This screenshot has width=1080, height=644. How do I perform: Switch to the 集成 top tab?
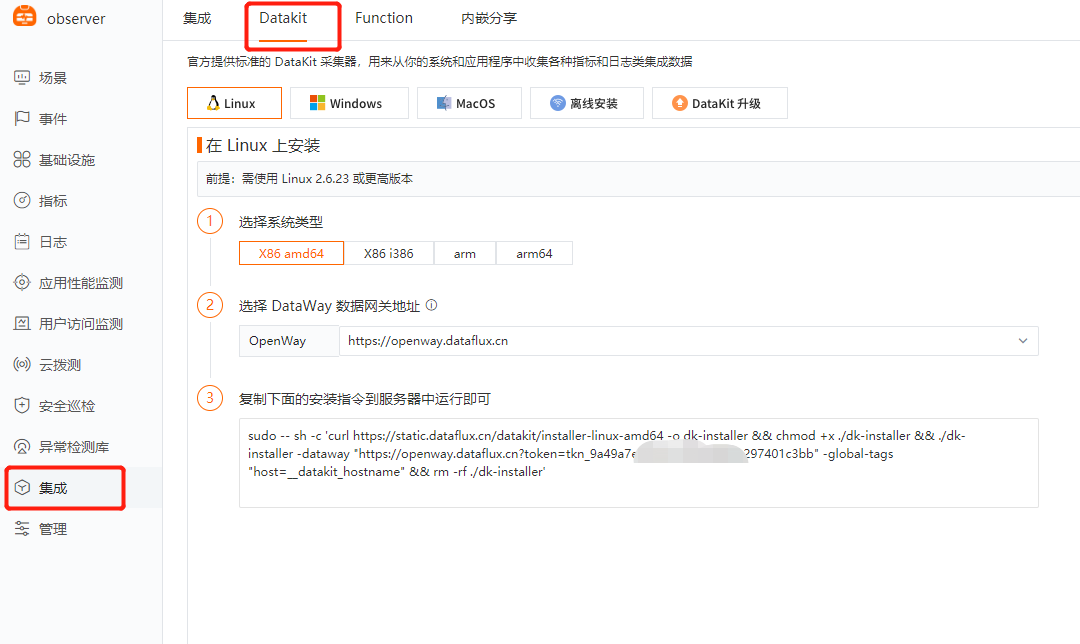[197, 19]
